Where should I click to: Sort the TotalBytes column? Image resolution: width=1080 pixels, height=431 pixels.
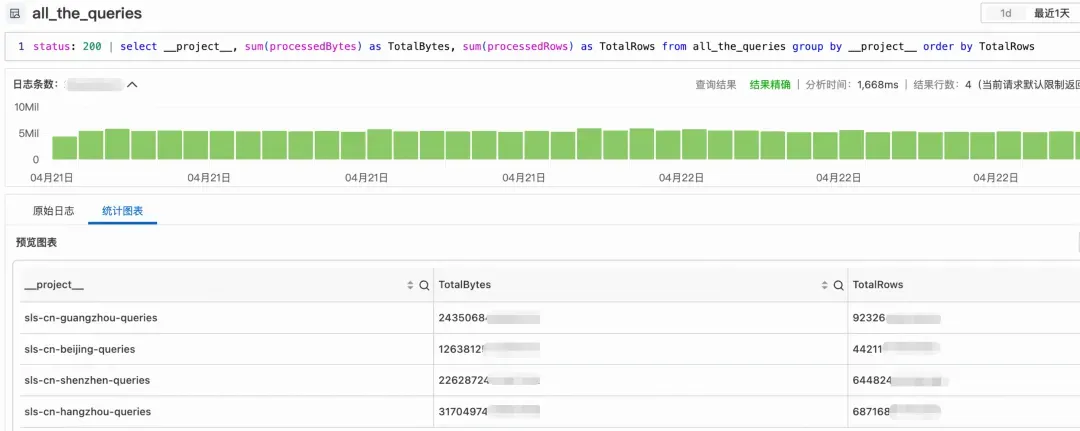pyautogui.click(x=824, y=285)
